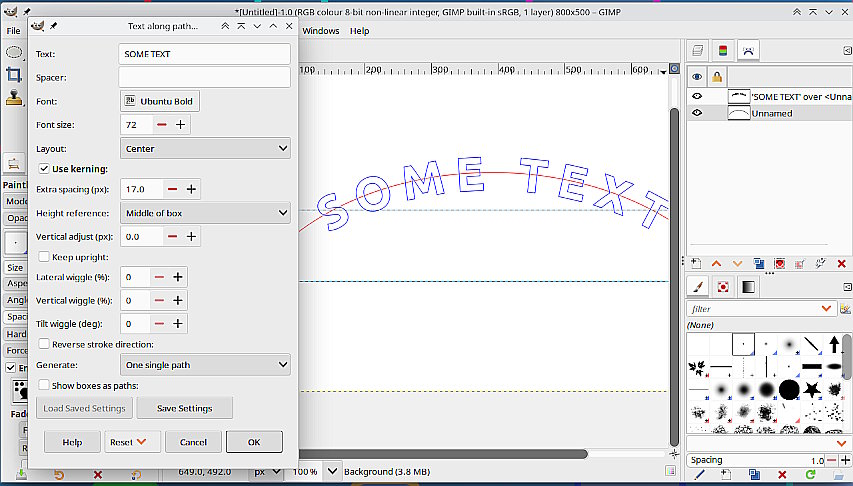Open assign tags dropdown below brushes
The height and width of the screenshot is (486, 853).
tap(842, 443)
